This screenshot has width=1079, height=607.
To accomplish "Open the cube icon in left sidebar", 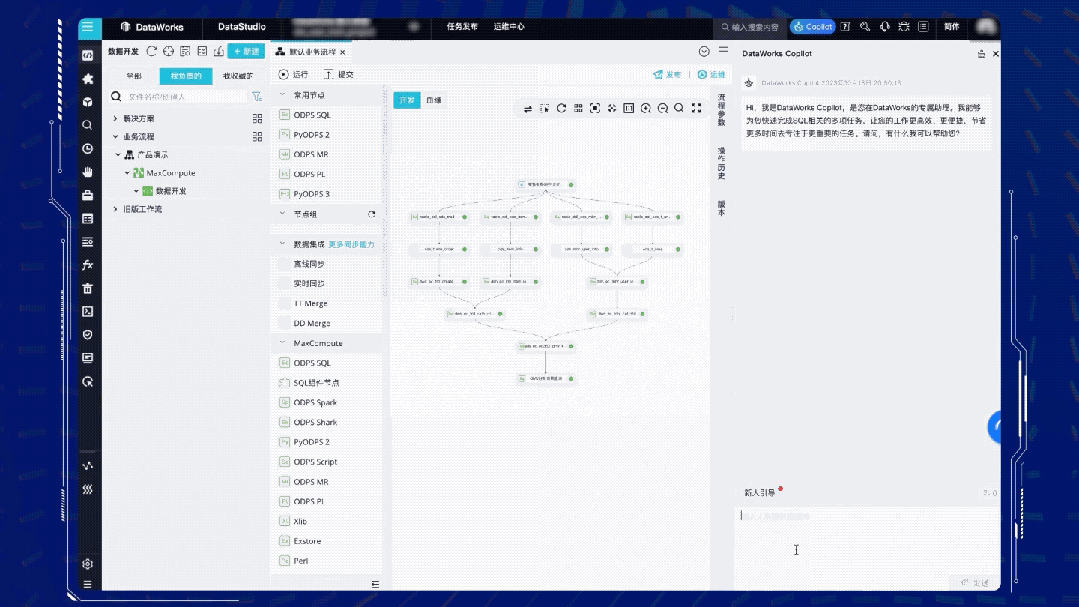I will [x=87, y=102].
